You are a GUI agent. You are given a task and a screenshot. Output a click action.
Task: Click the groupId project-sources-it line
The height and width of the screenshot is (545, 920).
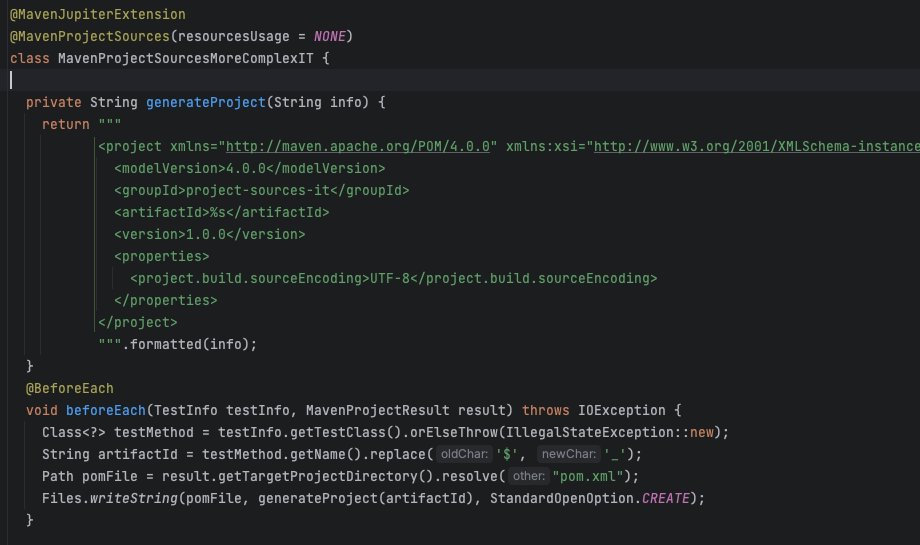(x=262, y=190)
